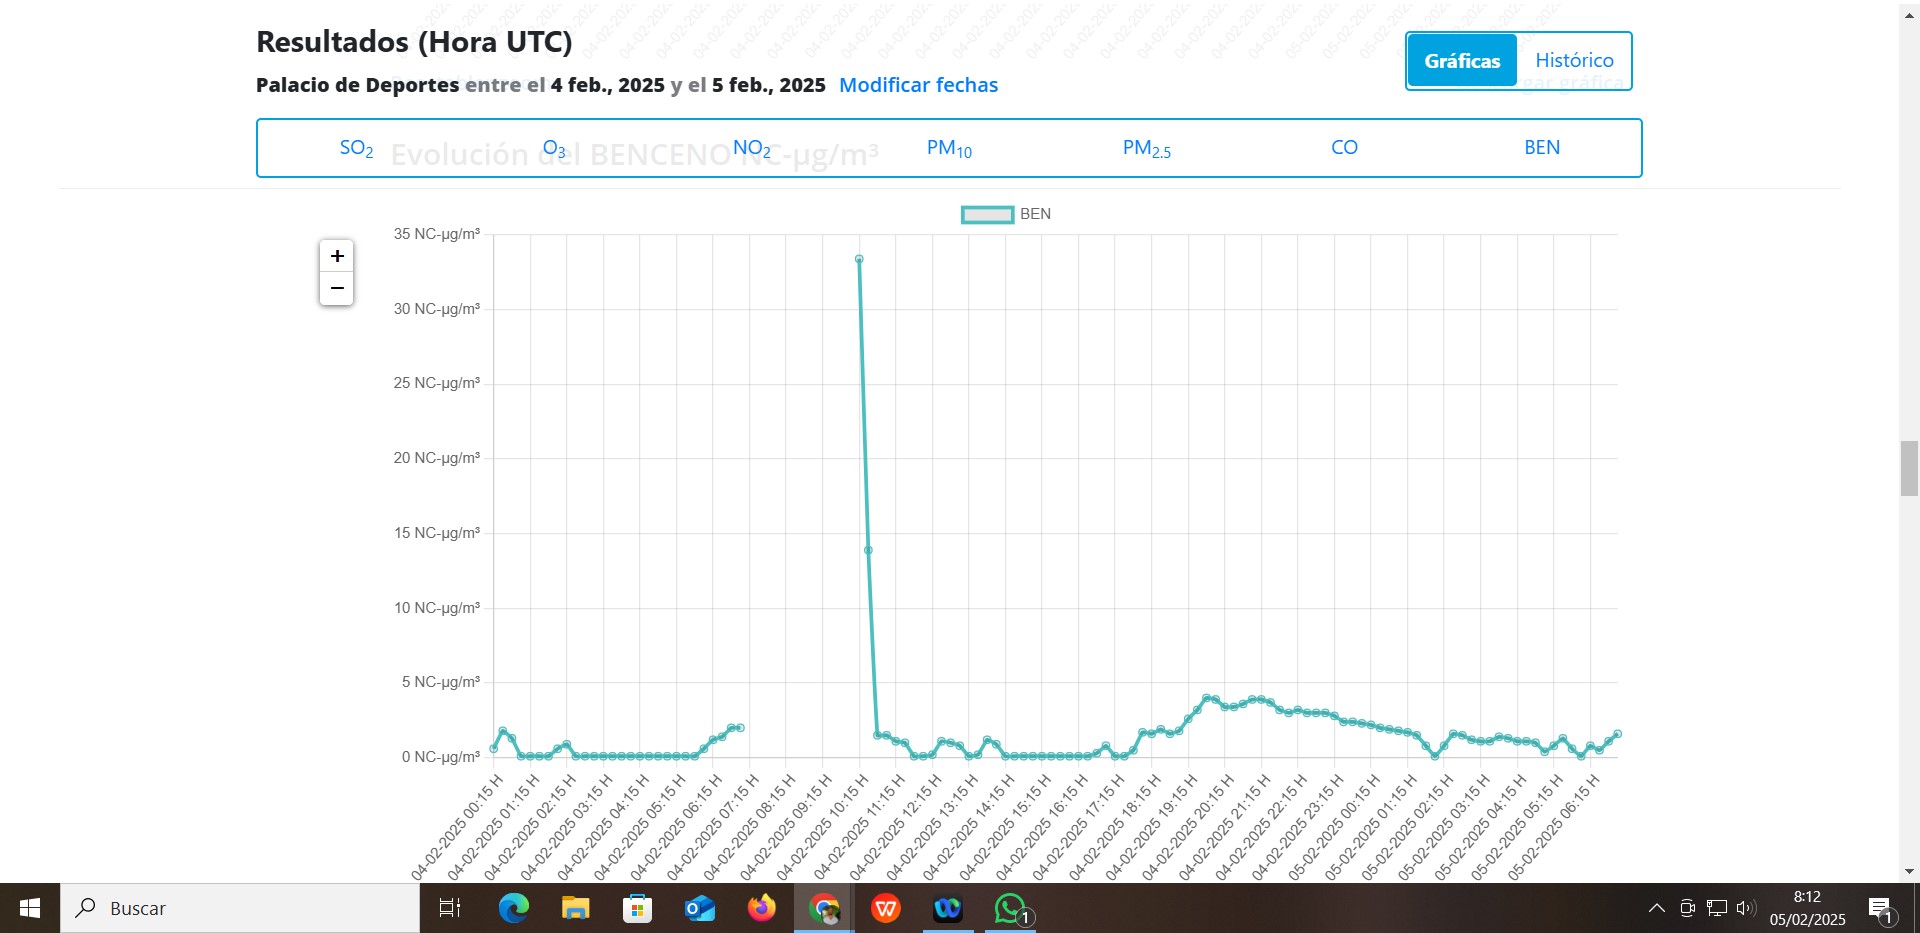Select the SO2 pollutant tab
The width and height of the screenshot is (1920, 933).
357,148
